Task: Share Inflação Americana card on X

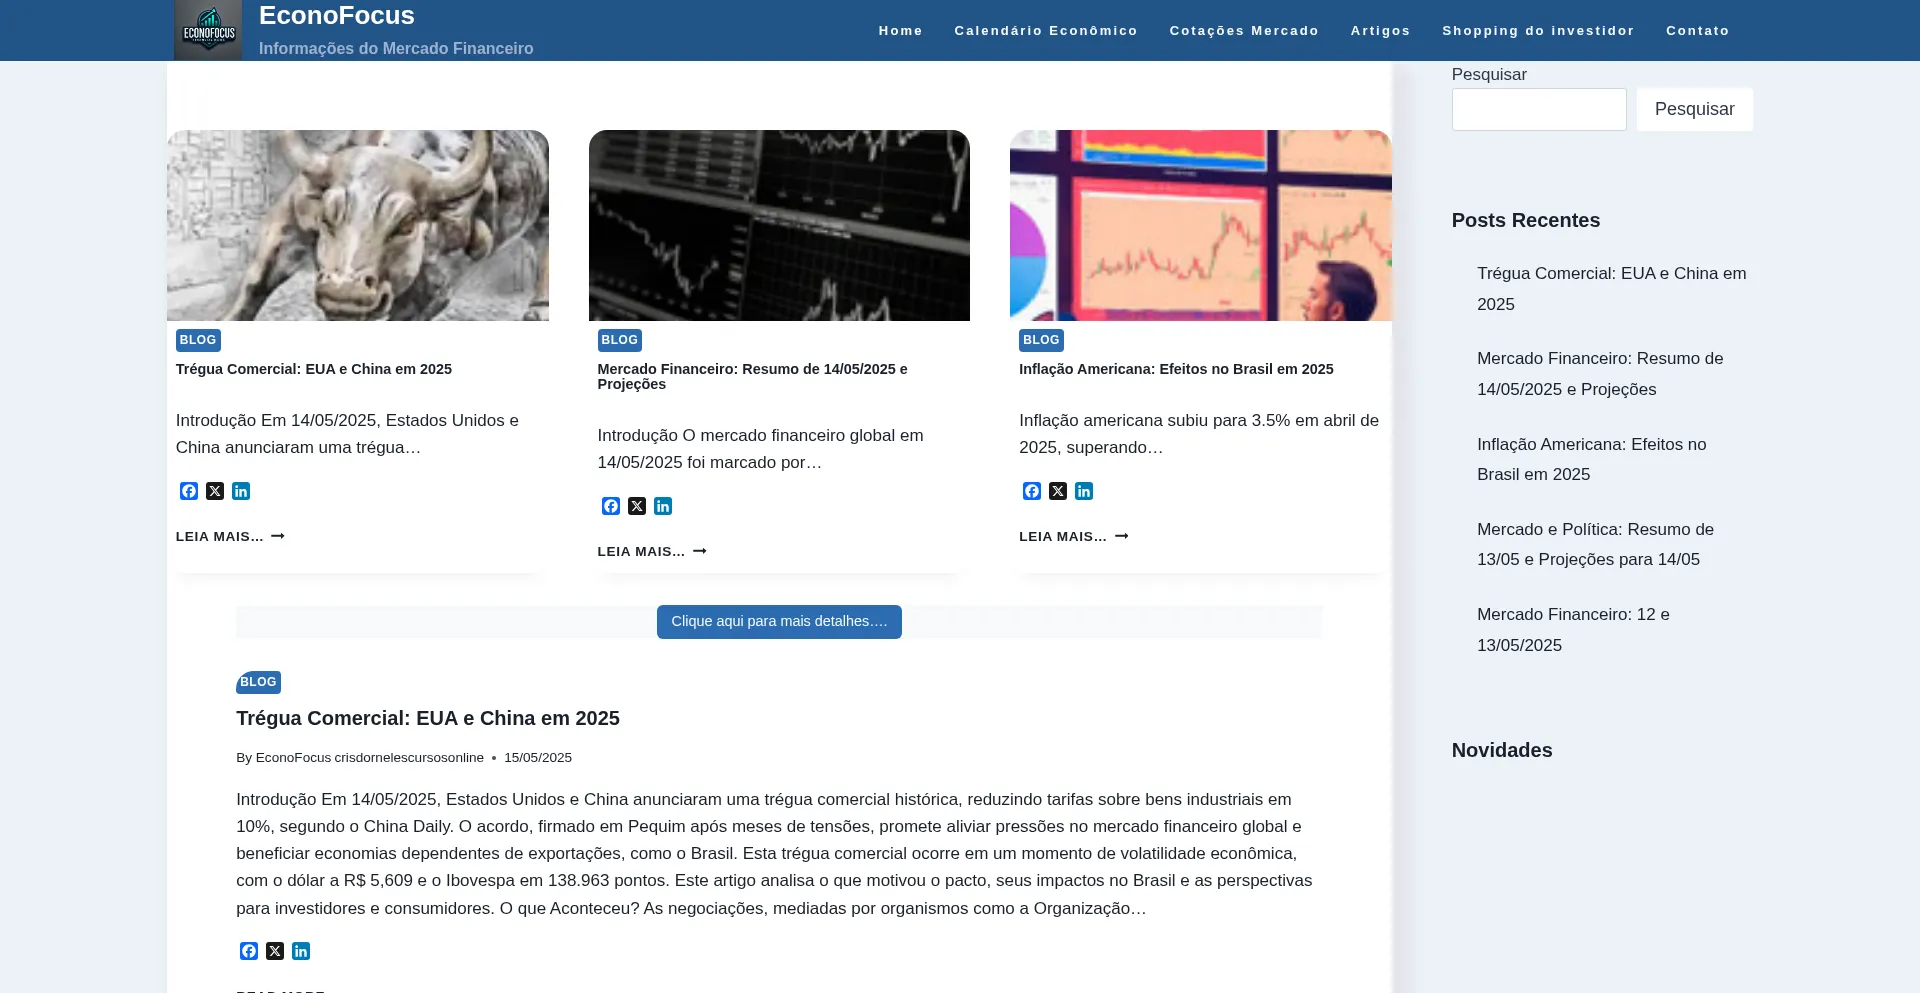Action: (1058, 491)
